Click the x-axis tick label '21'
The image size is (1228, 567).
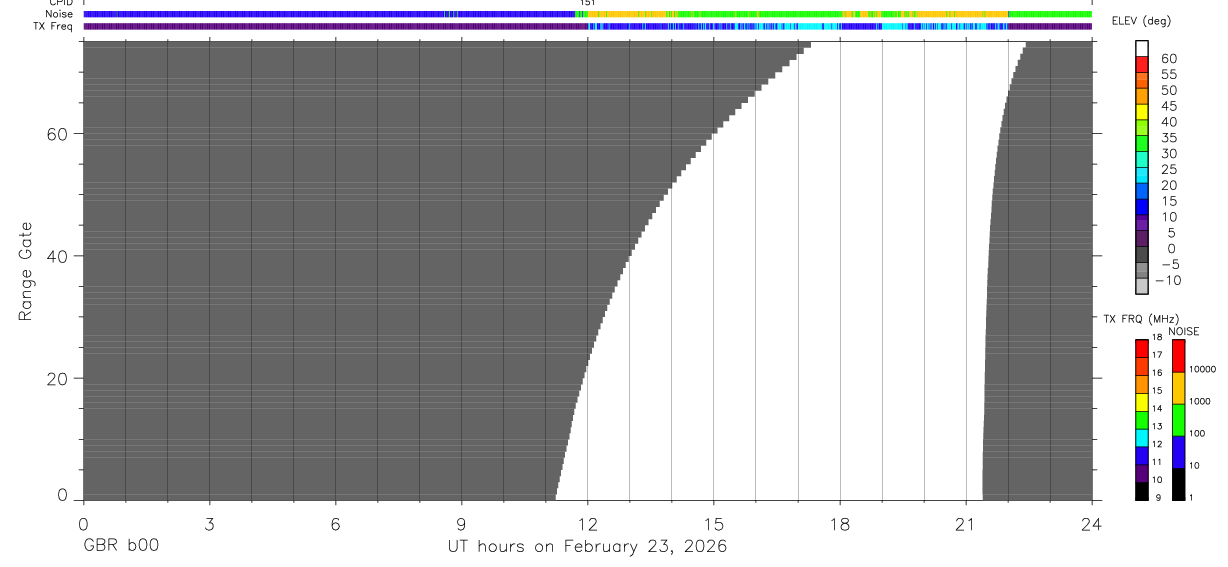click(x=966, y=524)
